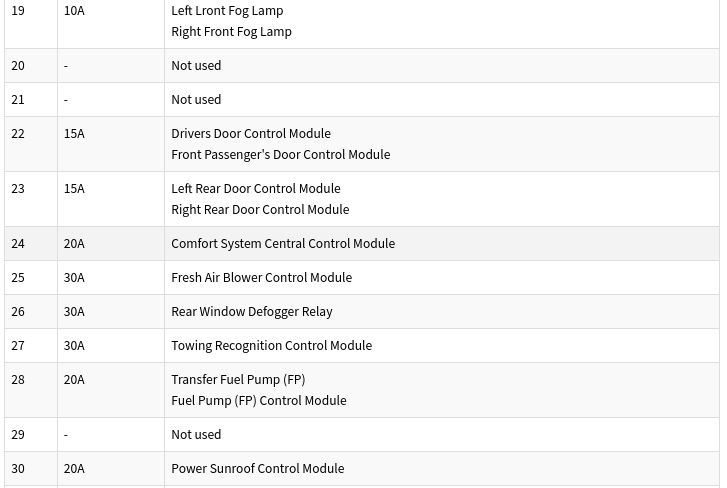The image size is (727, 488).
Task: Click Right Front Fog Lamp text
Action: (x=231, y=32)
